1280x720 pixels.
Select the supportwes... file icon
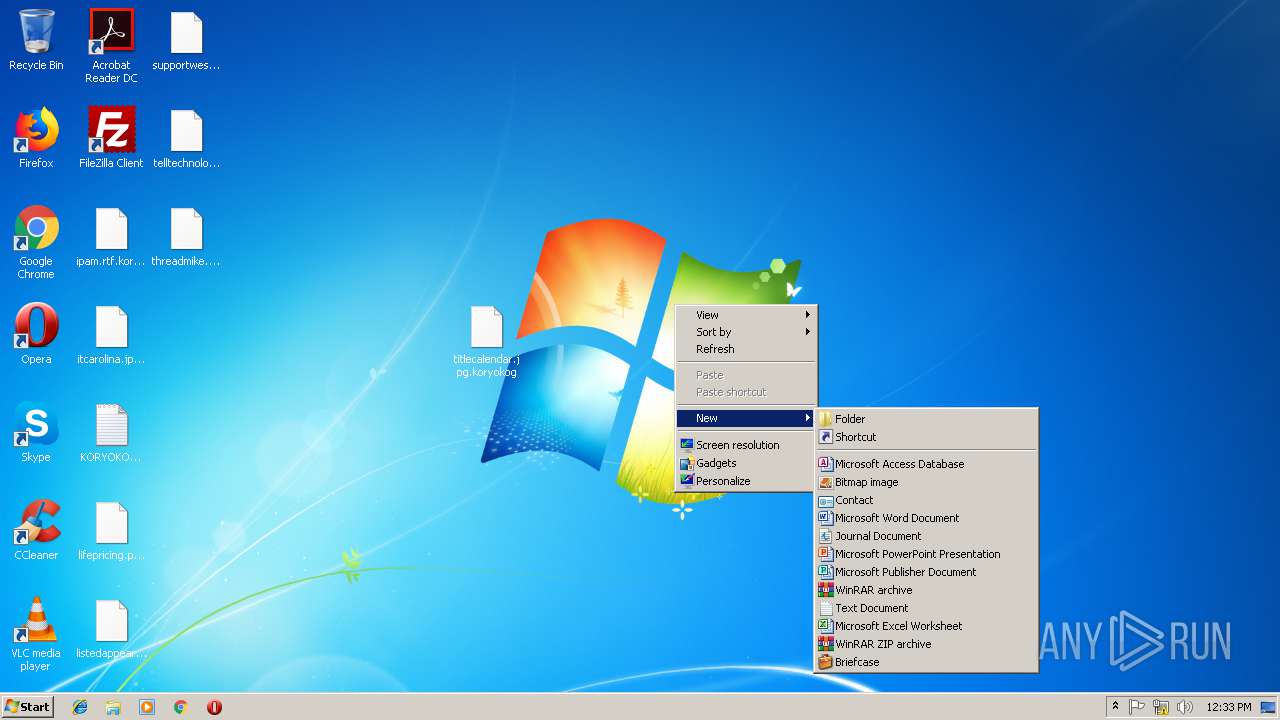[x=186, y=40]
